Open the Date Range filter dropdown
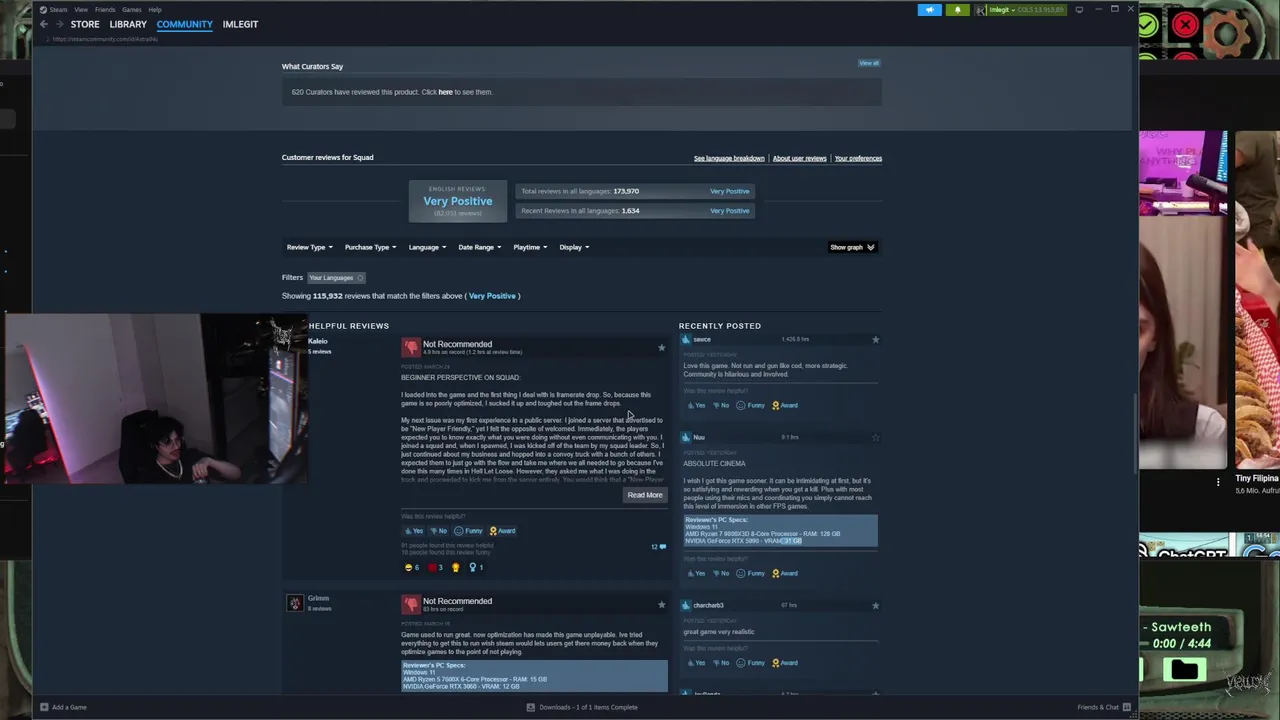This screenshot has height=720, width=1280. (x=479, y=247)
